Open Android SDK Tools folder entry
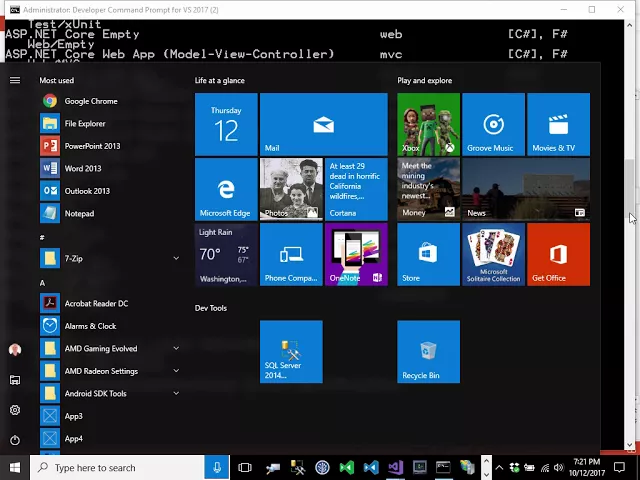 click(x=96, y=393)
